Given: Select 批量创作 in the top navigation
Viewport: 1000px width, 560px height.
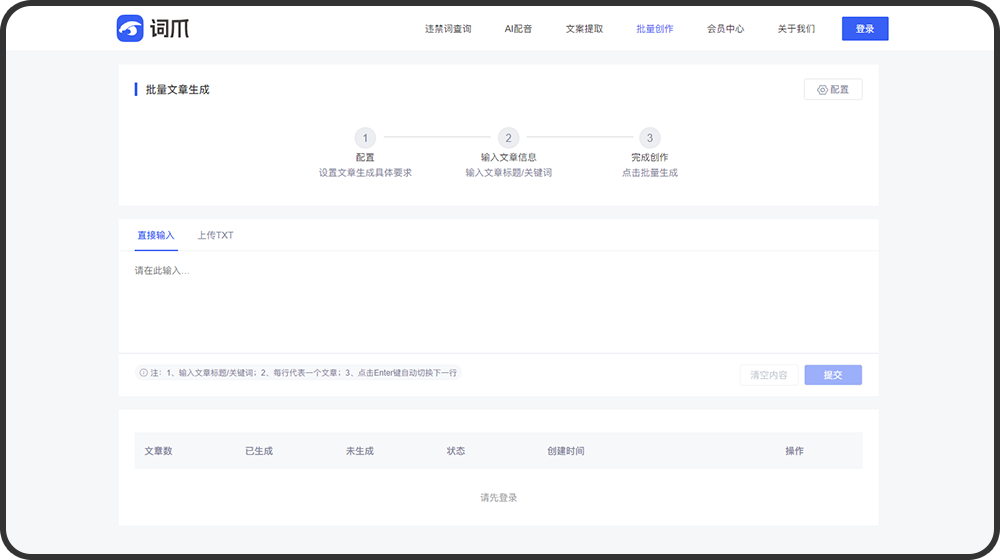Looking at the screenshot, I should point(655,29).
